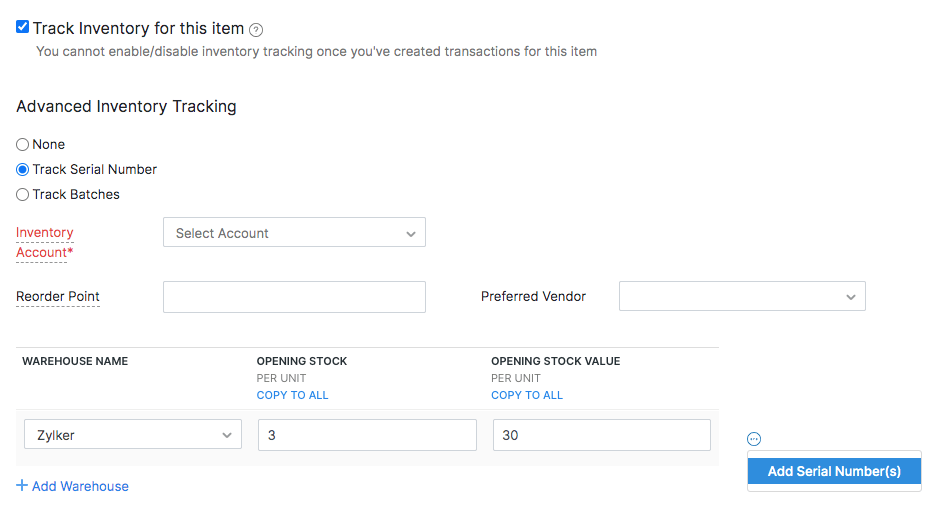This screenshot has height=509, width=938.
Task: Choose the Track Serial Number radio button
Action: click(23, 170)
